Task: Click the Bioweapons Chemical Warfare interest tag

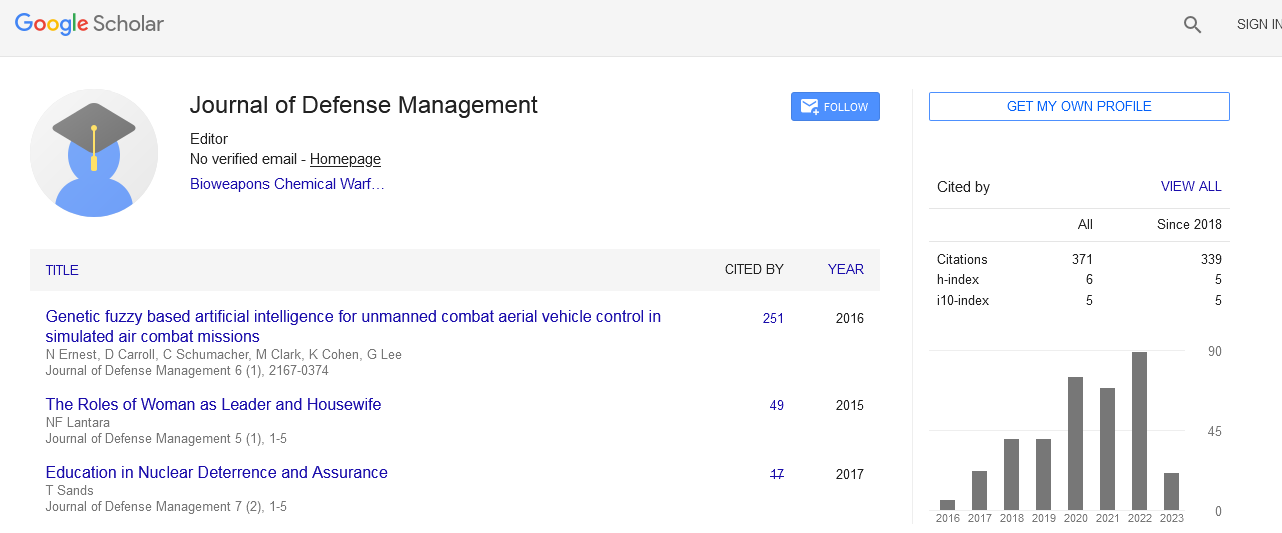Action: (287, 184)
